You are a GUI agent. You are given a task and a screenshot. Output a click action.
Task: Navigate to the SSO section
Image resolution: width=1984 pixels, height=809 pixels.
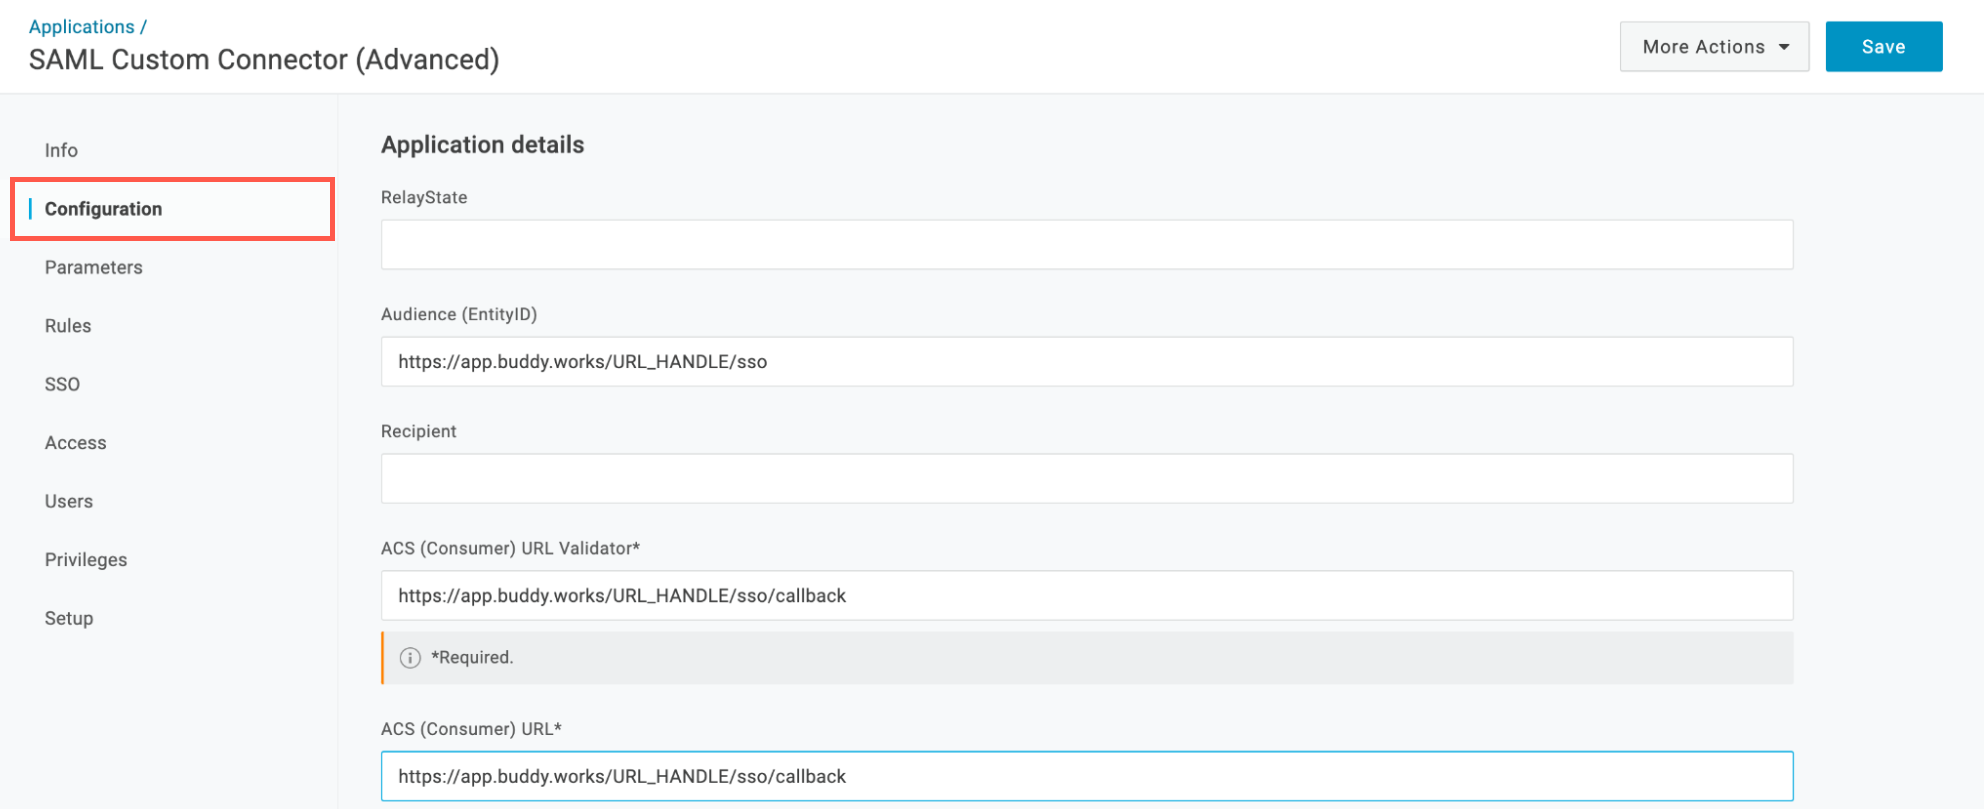[62, 384]
